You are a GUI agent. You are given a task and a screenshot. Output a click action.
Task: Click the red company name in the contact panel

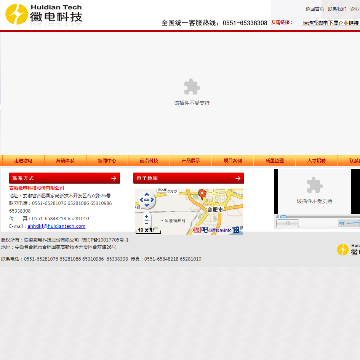pyautogui.click(x=37, y=188)
